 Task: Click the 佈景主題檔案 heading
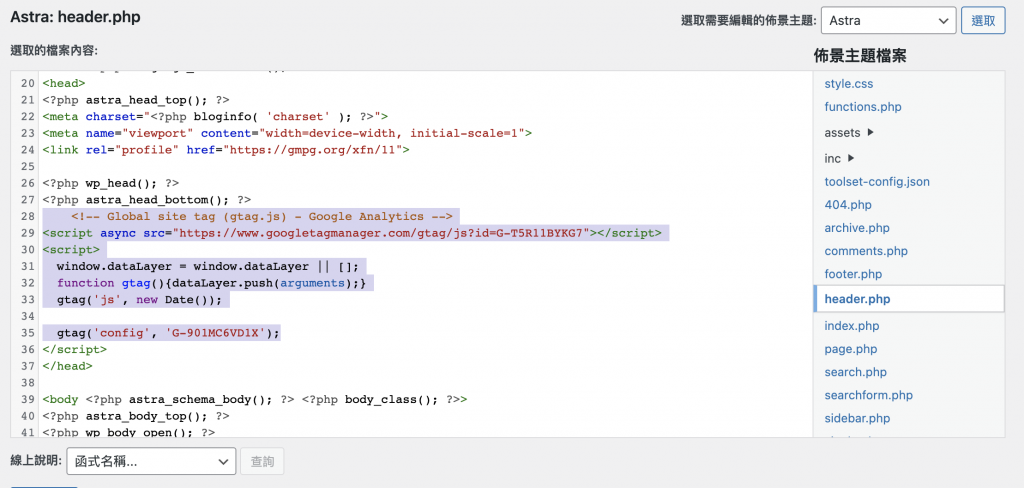[x=859, y=56]
